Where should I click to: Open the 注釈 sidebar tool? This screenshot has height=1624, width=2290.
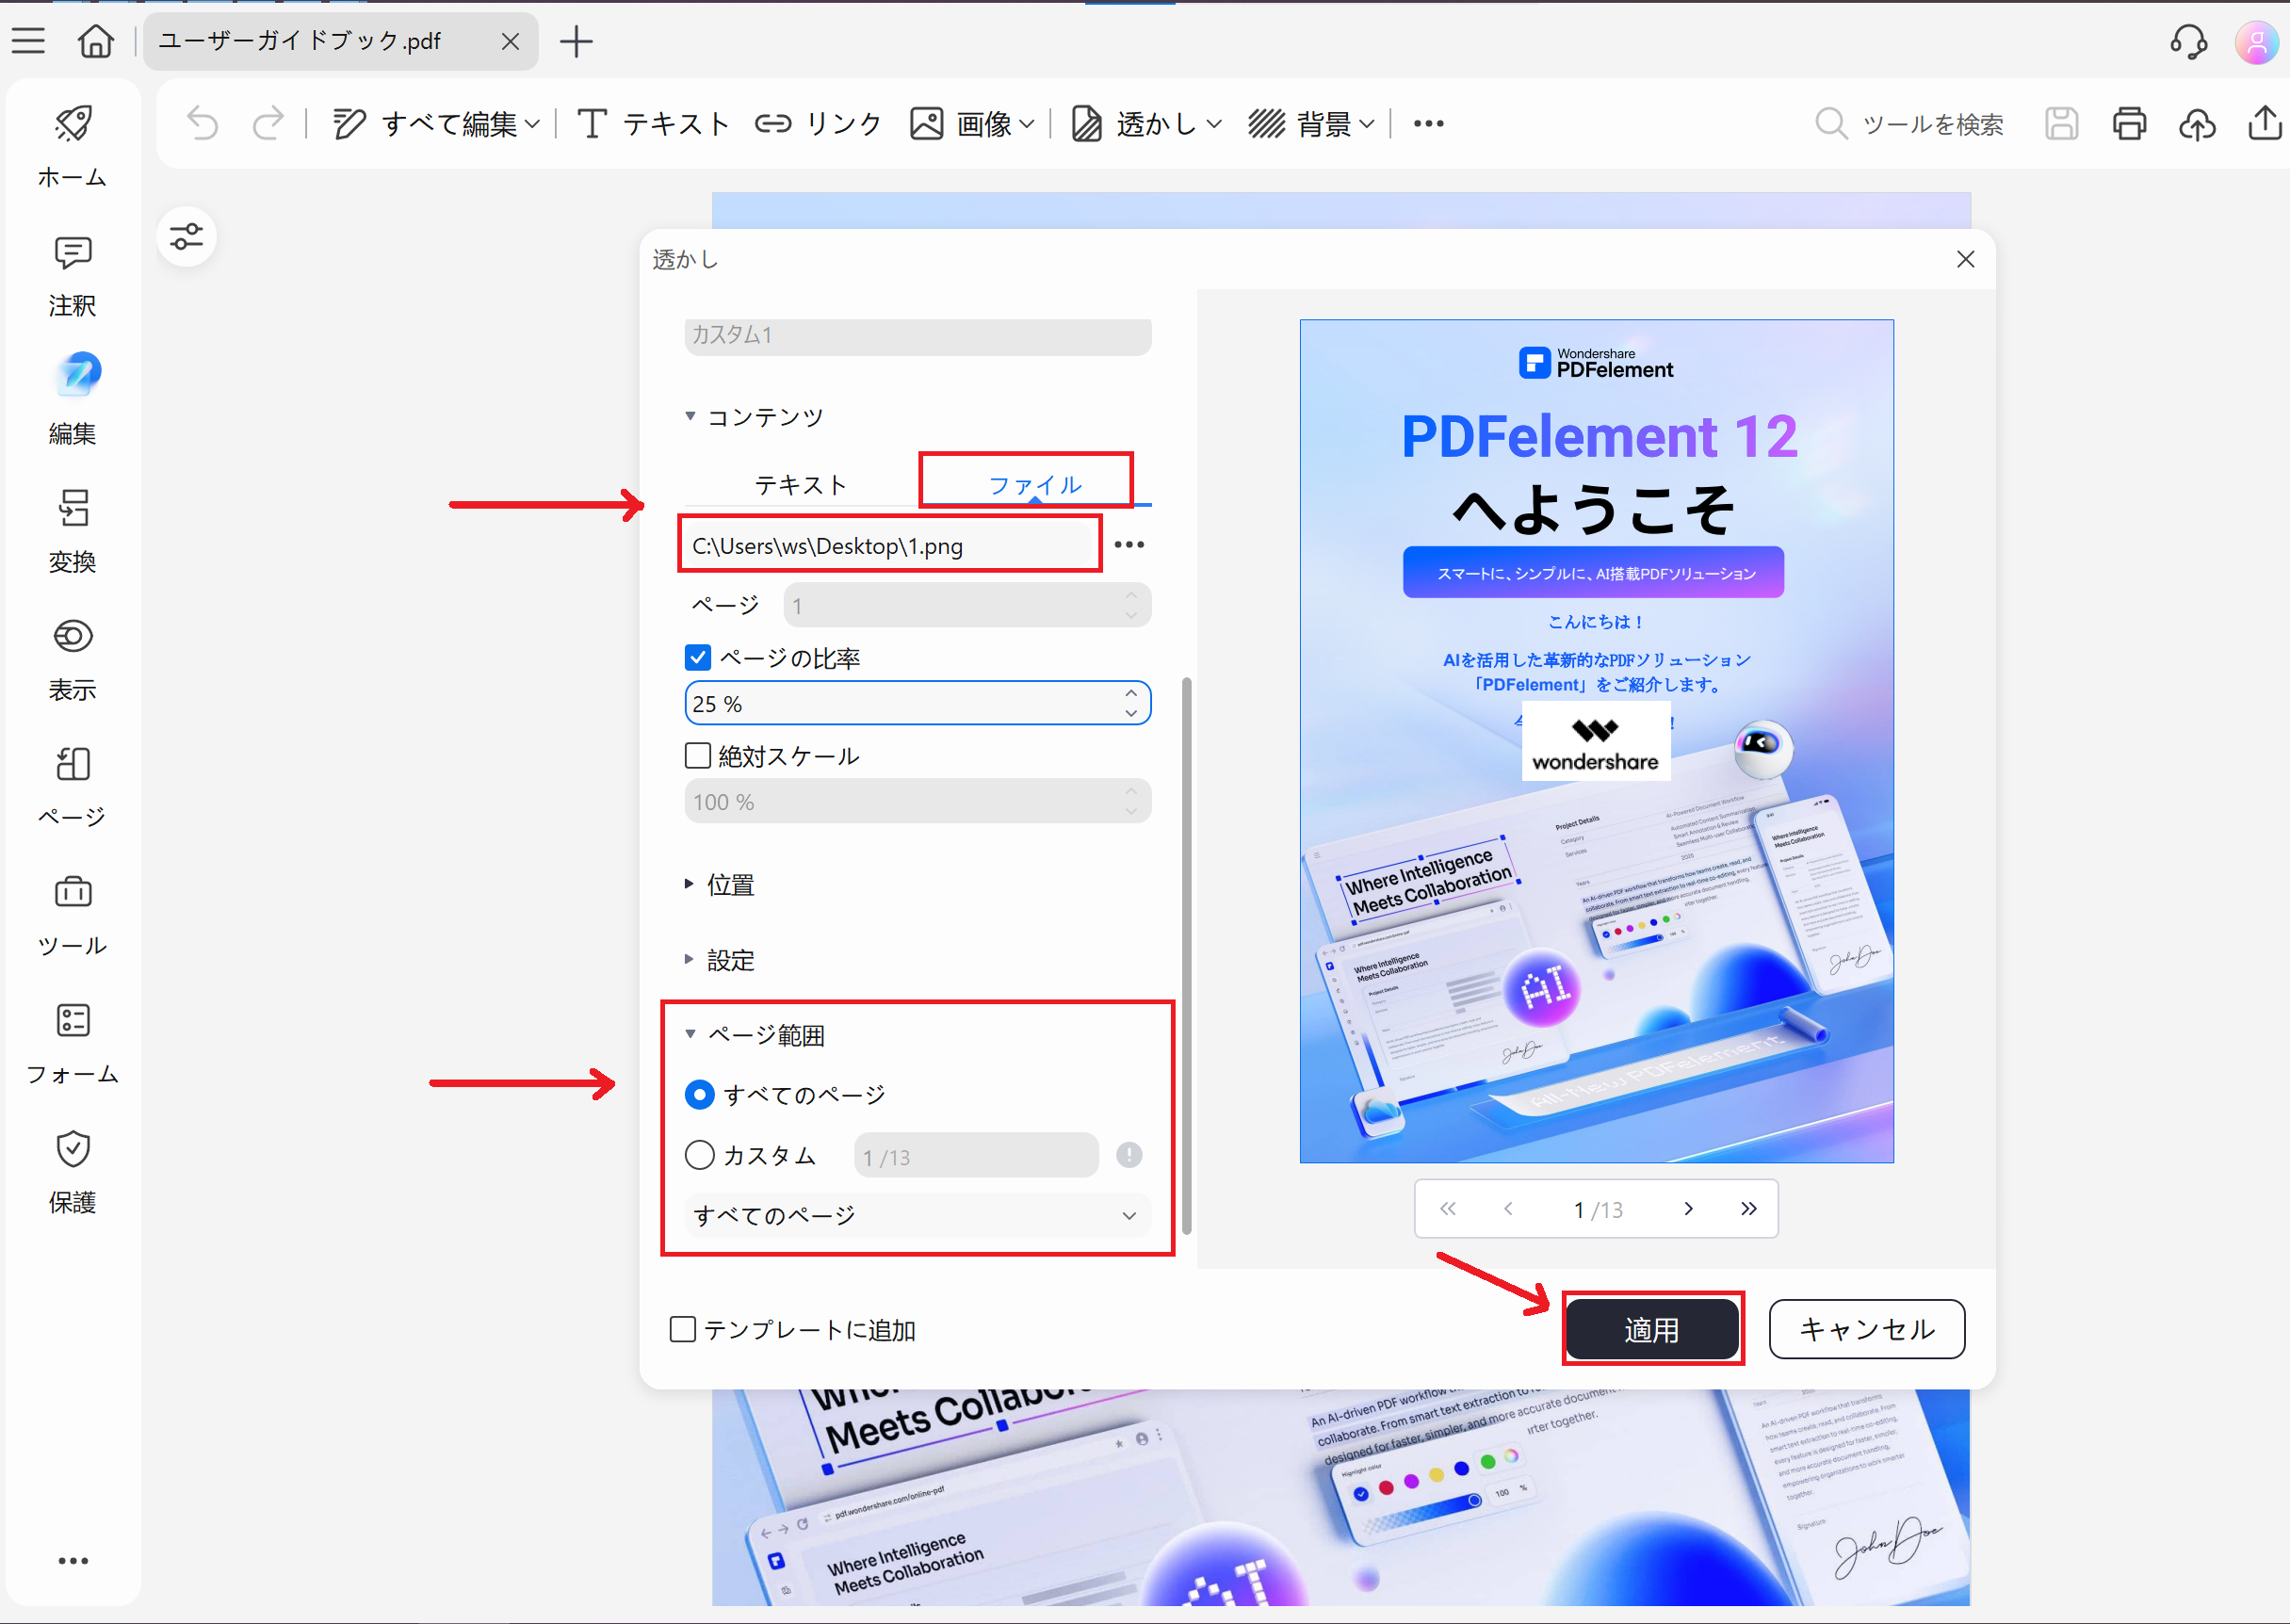pyautogui.click(x=73, y=276)
